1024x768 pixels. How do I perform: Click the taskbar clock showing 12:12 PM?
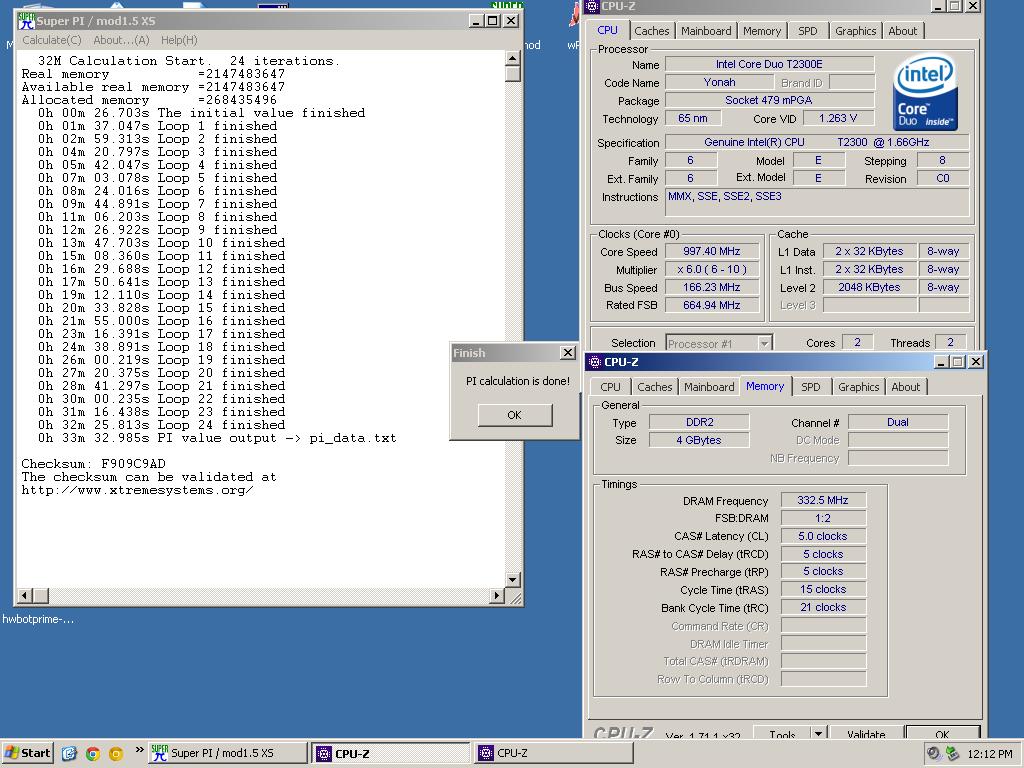[x=989, y=754]
